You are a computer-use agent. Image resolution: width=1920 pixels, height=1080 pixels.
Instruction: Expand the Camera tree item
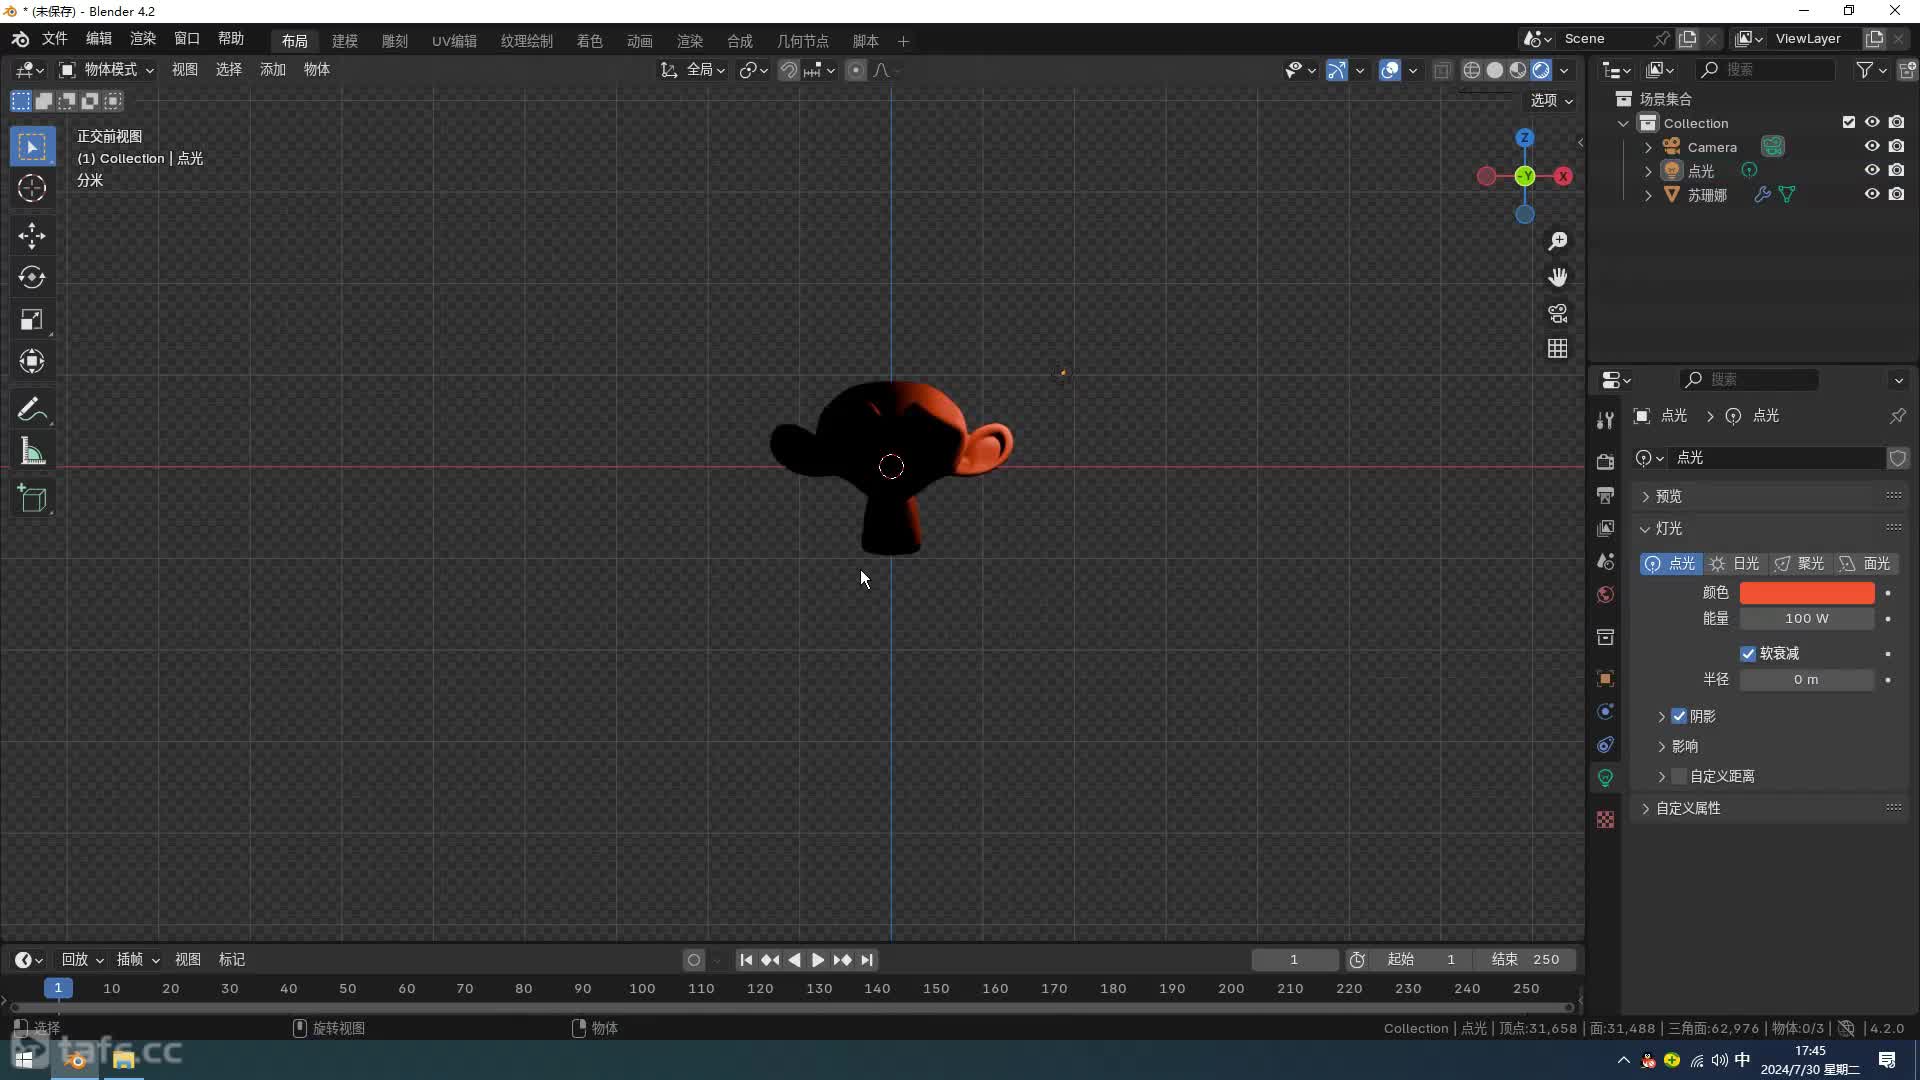pyautogui.click(x=1648, y=147)
